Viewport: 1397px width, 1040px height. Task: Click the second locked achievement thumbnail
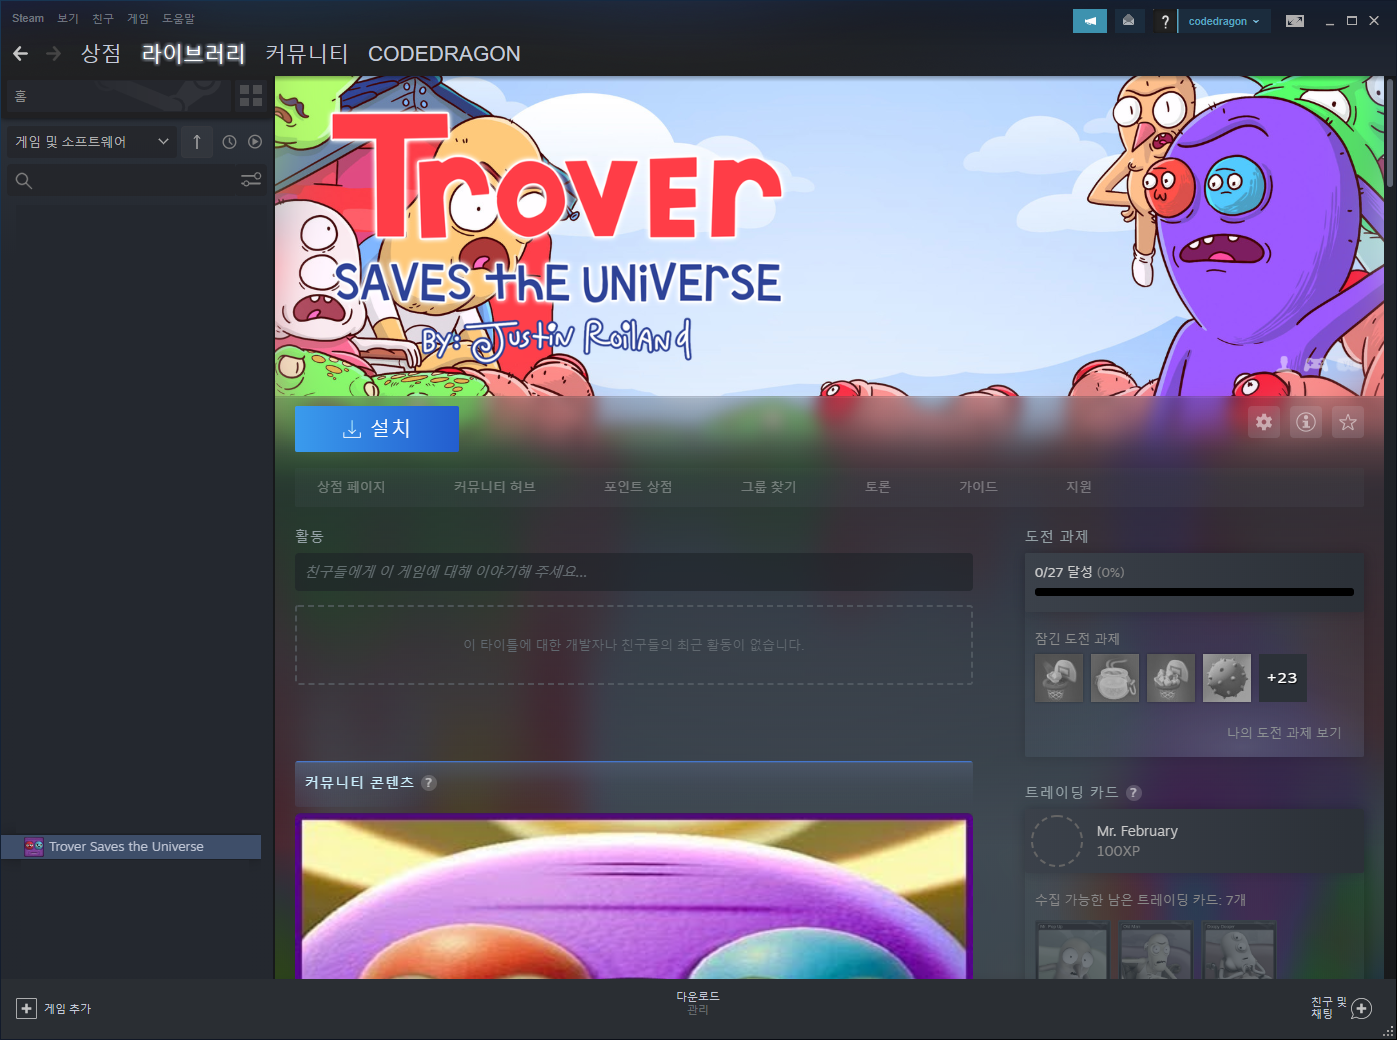coord(1115,678)
